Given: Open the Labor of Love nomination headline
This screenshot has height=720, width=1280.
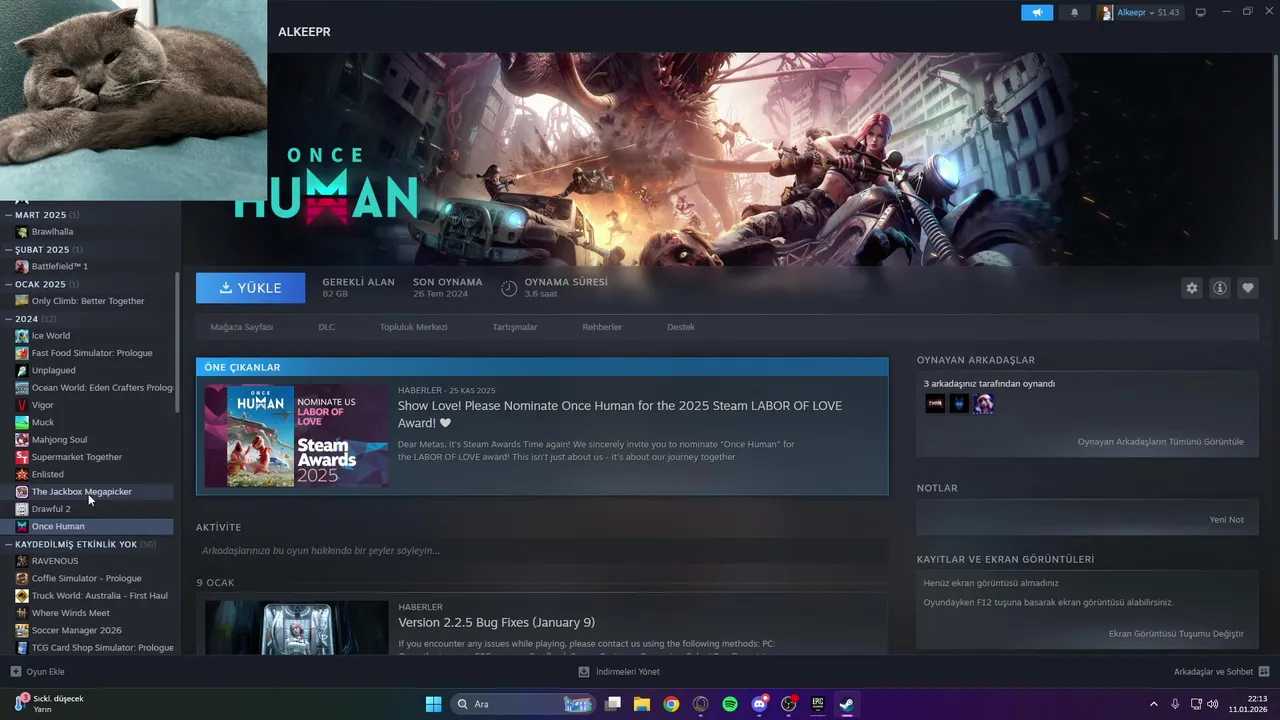Looking at the screenshot, I should tap(620, 414).
